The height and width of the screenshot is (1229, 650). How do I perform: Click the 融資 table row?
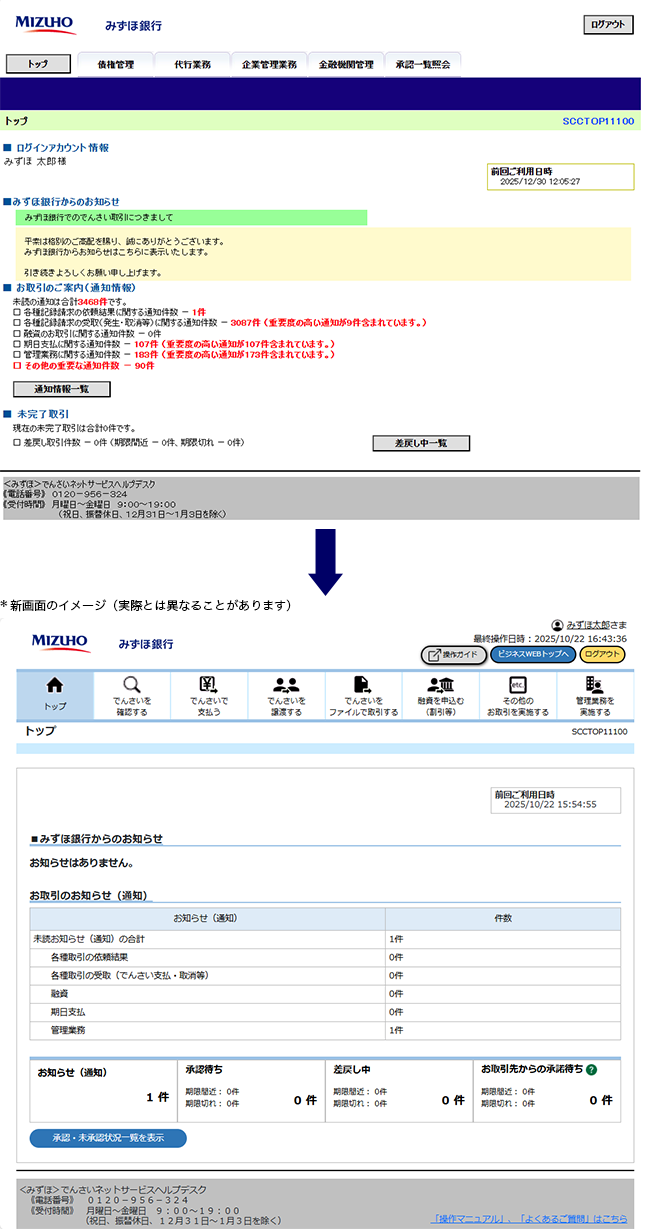(x=325, y=994)
